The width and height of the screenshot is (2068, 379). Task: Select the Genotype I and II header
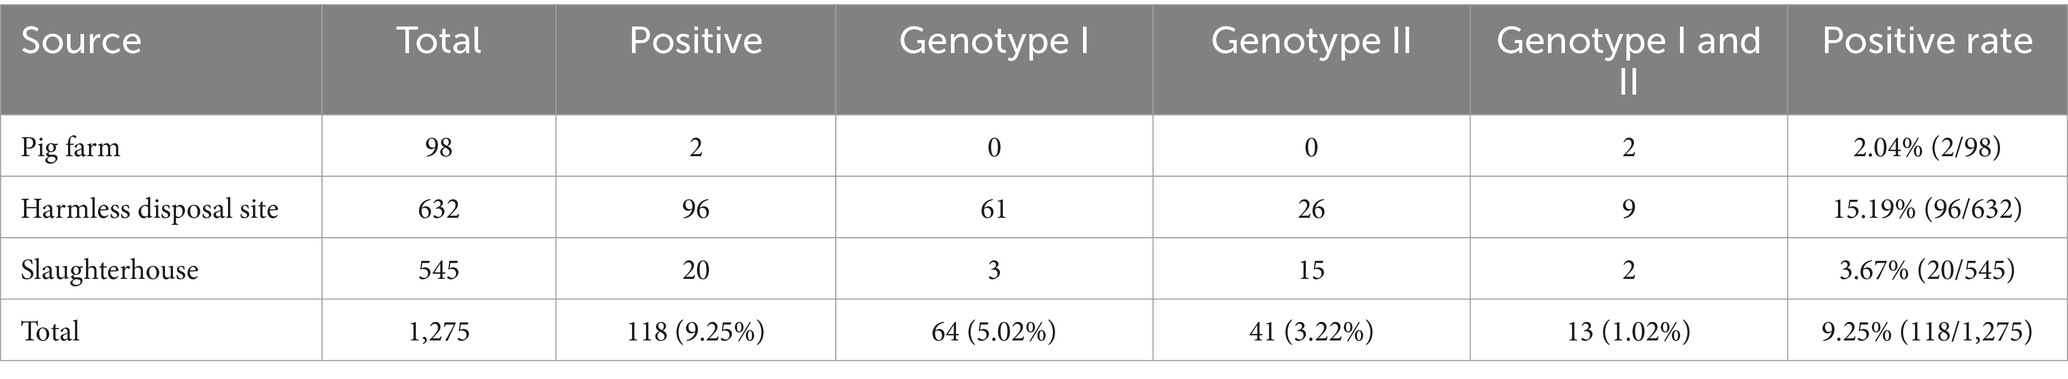click(1628, 60)
